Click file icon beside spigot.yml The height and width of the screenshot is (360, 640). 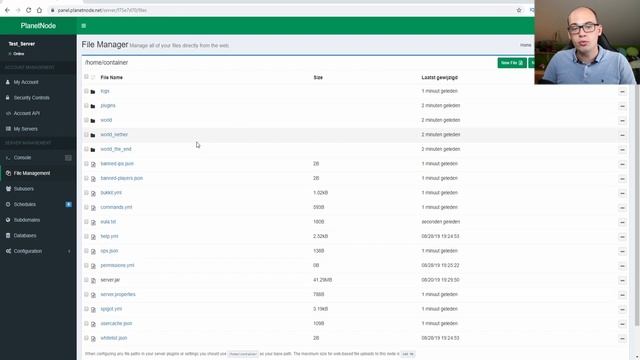[x=93, y=309]
